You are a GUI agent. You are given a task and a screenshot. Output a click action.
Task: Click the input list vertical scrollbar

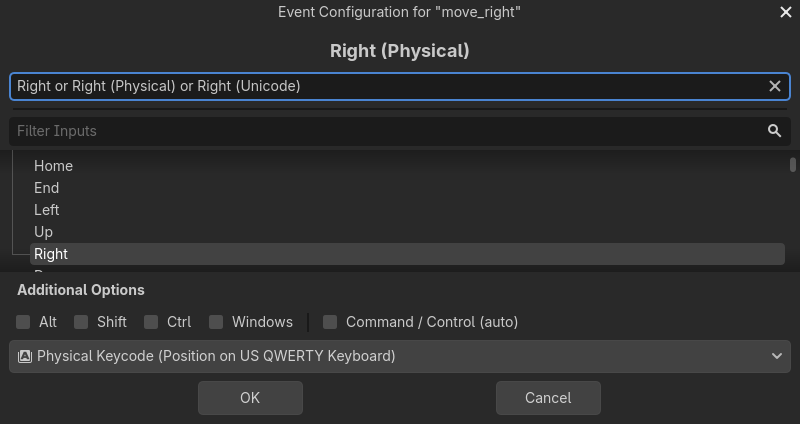click(793, 165)
